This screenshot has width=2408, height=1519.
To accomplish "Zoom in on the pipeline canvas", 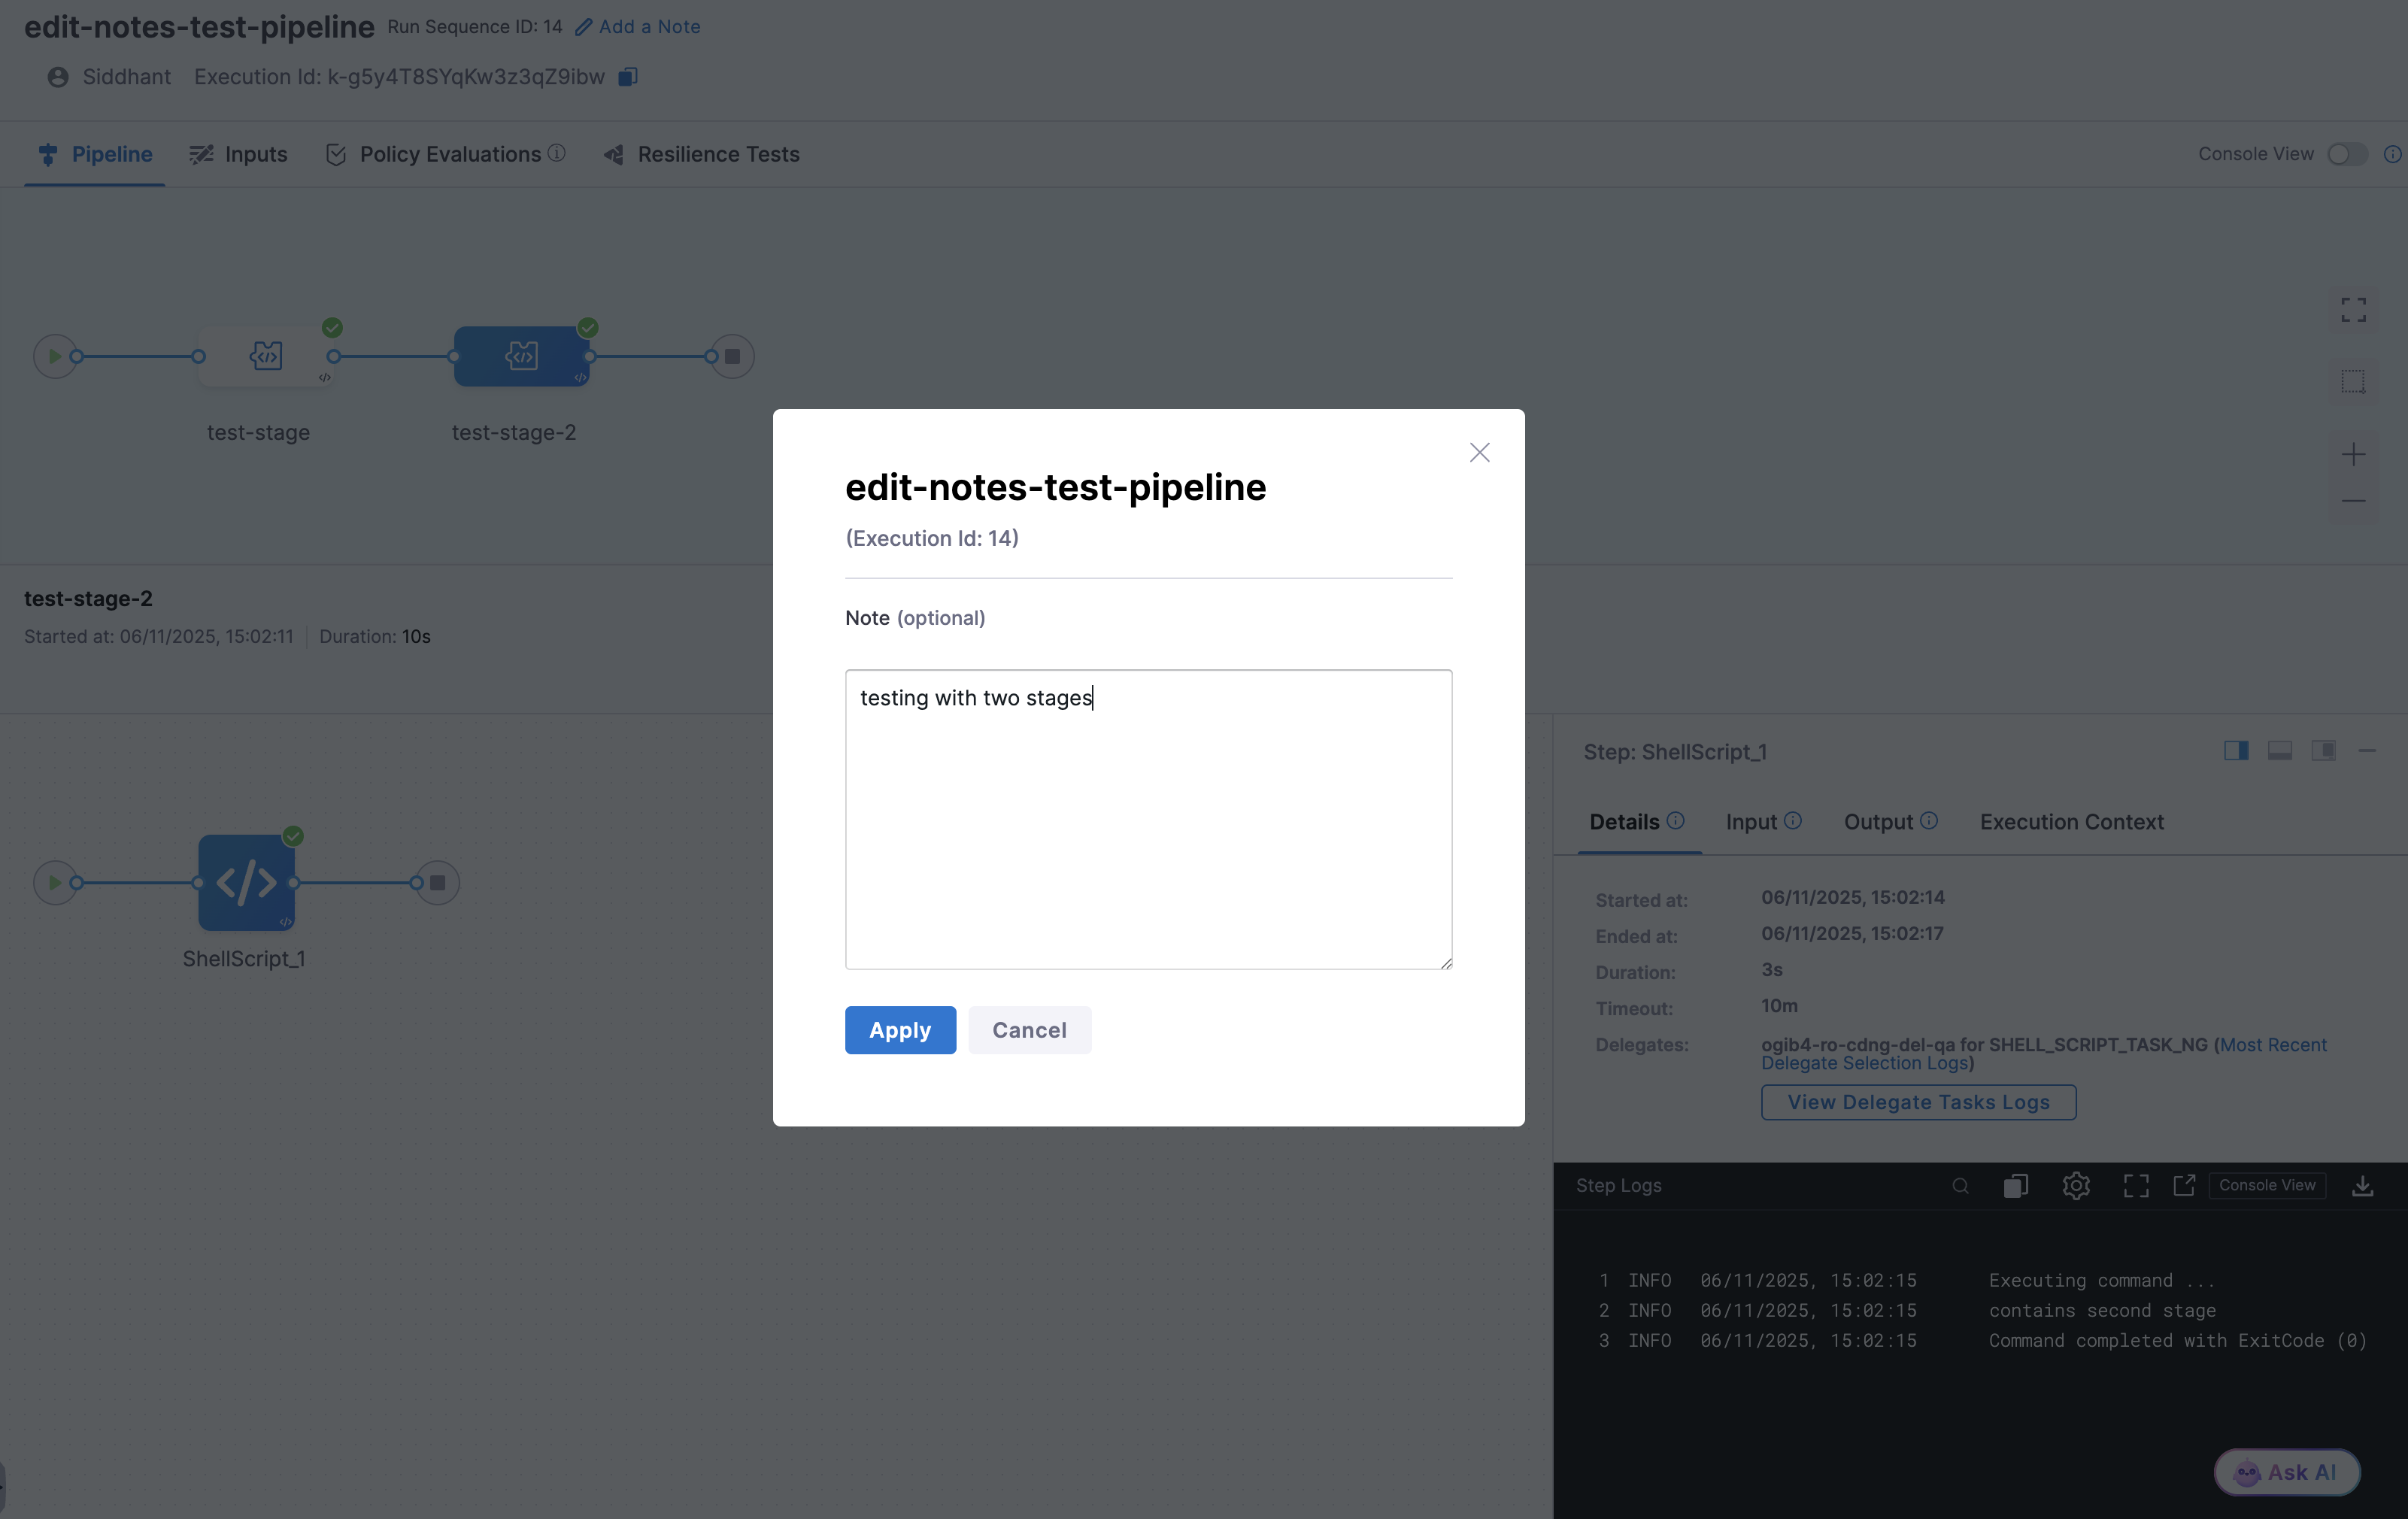I will [x=2354, y=455].
